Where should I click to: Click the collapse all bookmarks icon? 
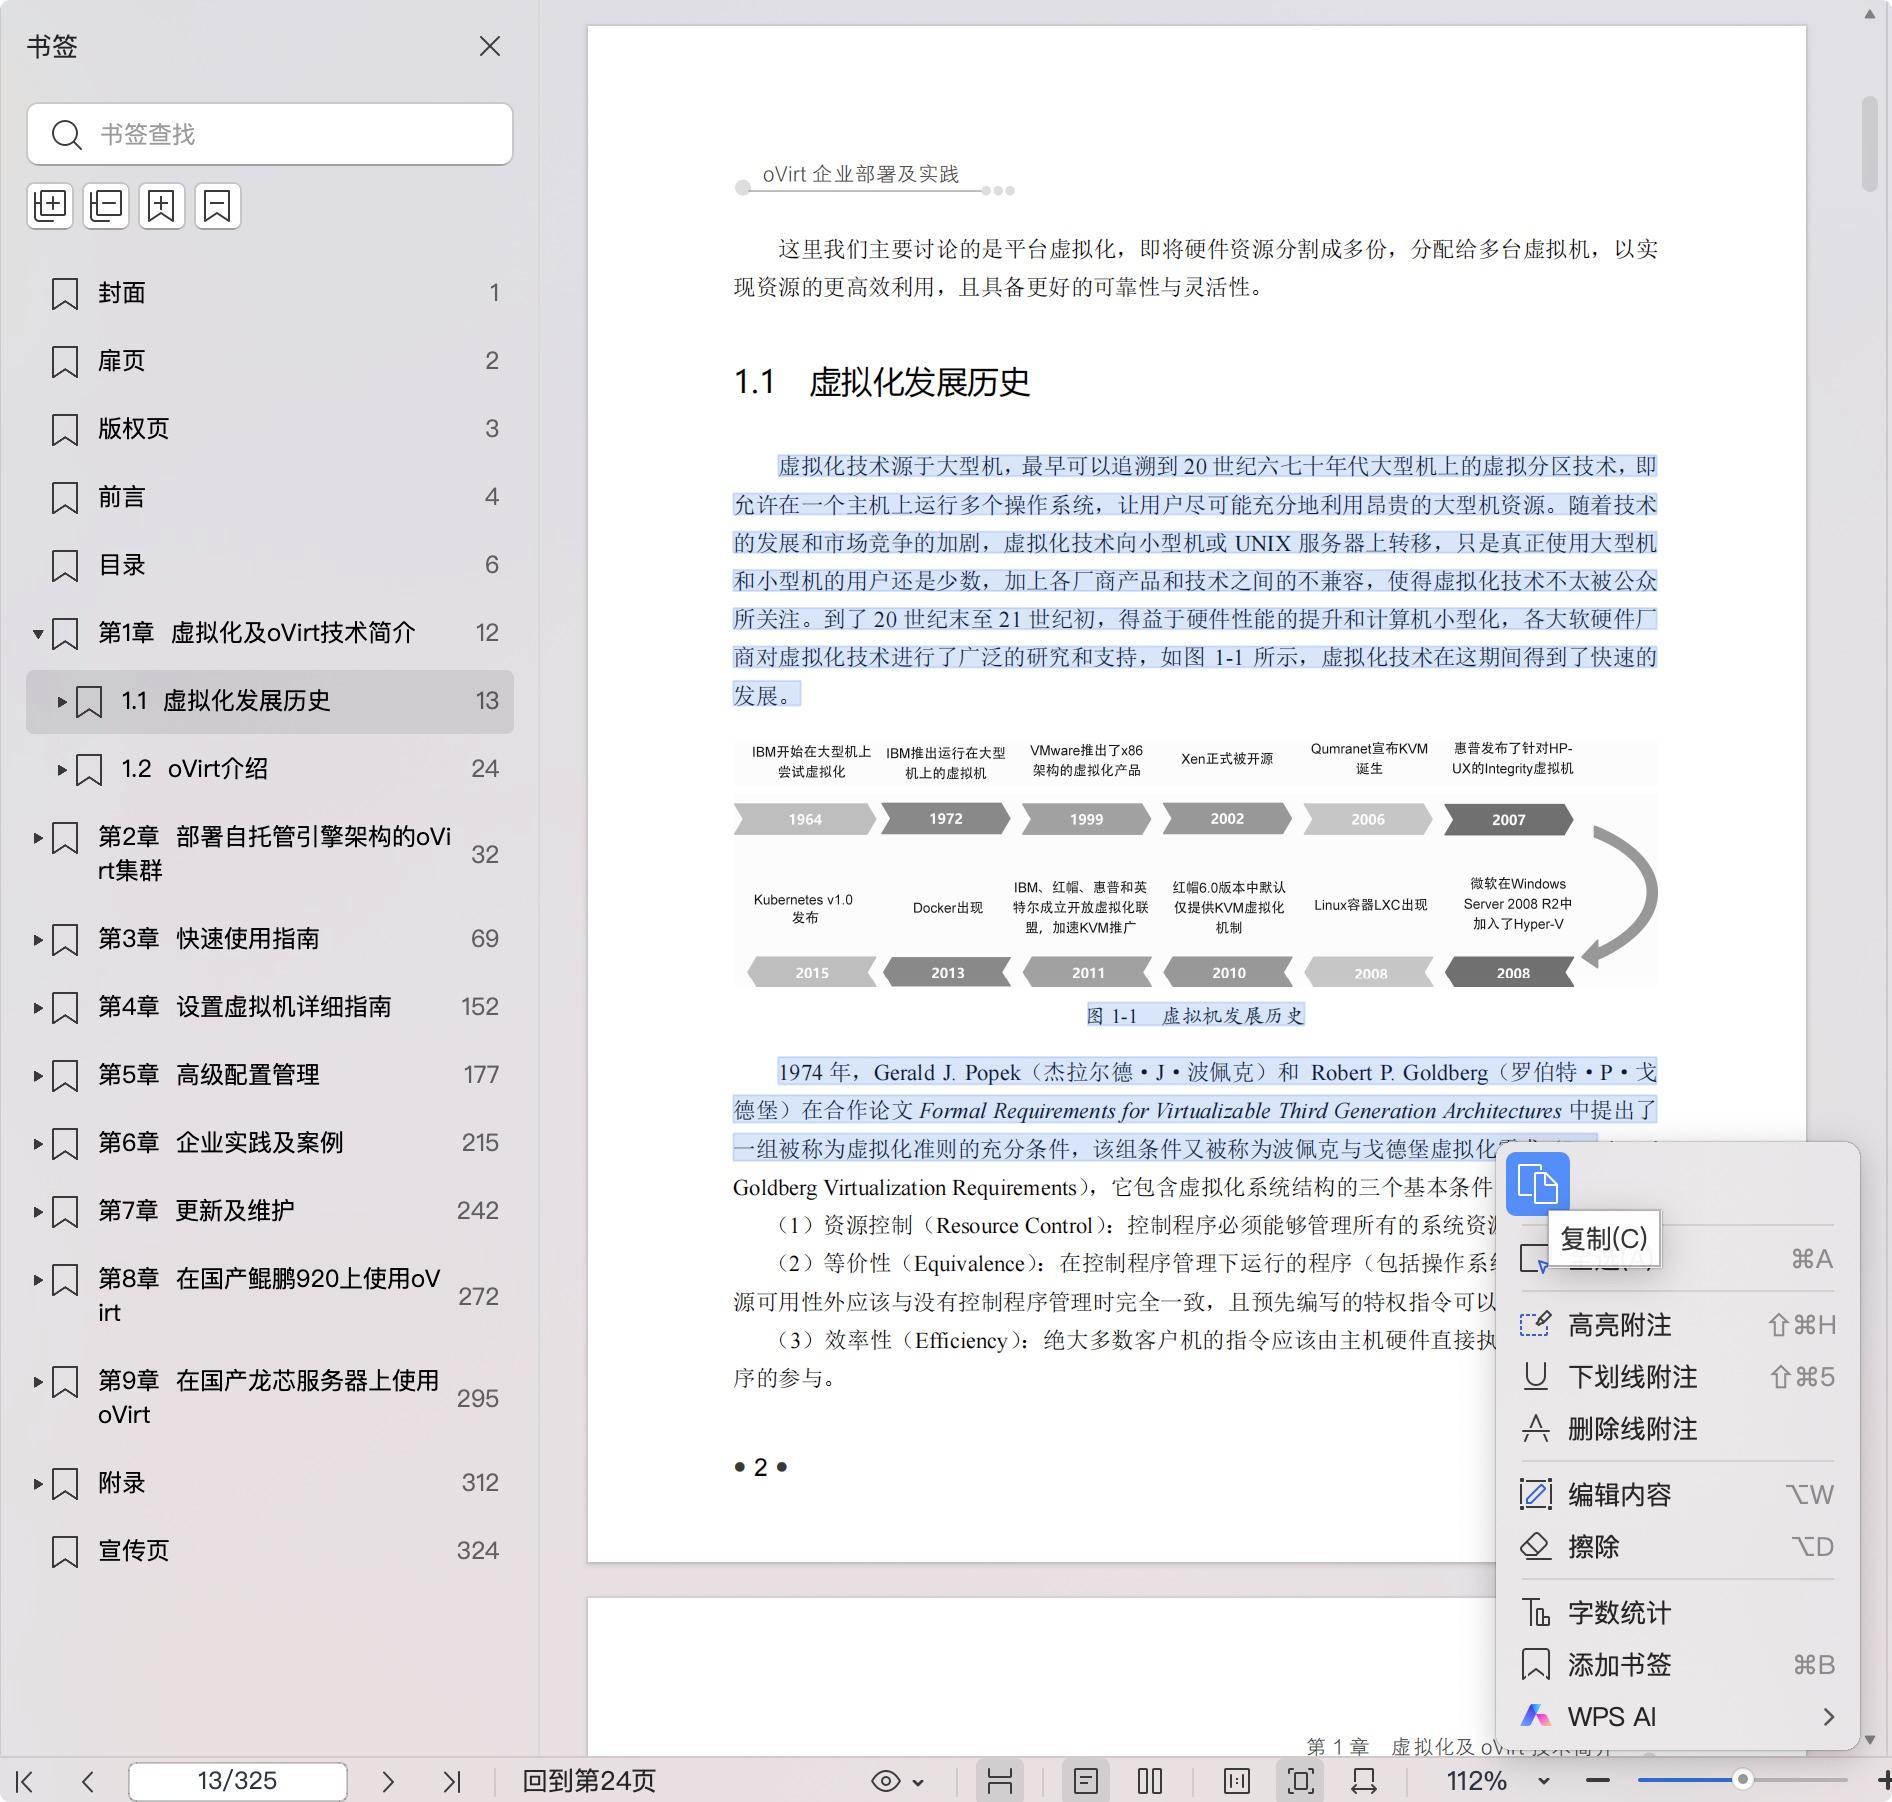tap(106, 206)
